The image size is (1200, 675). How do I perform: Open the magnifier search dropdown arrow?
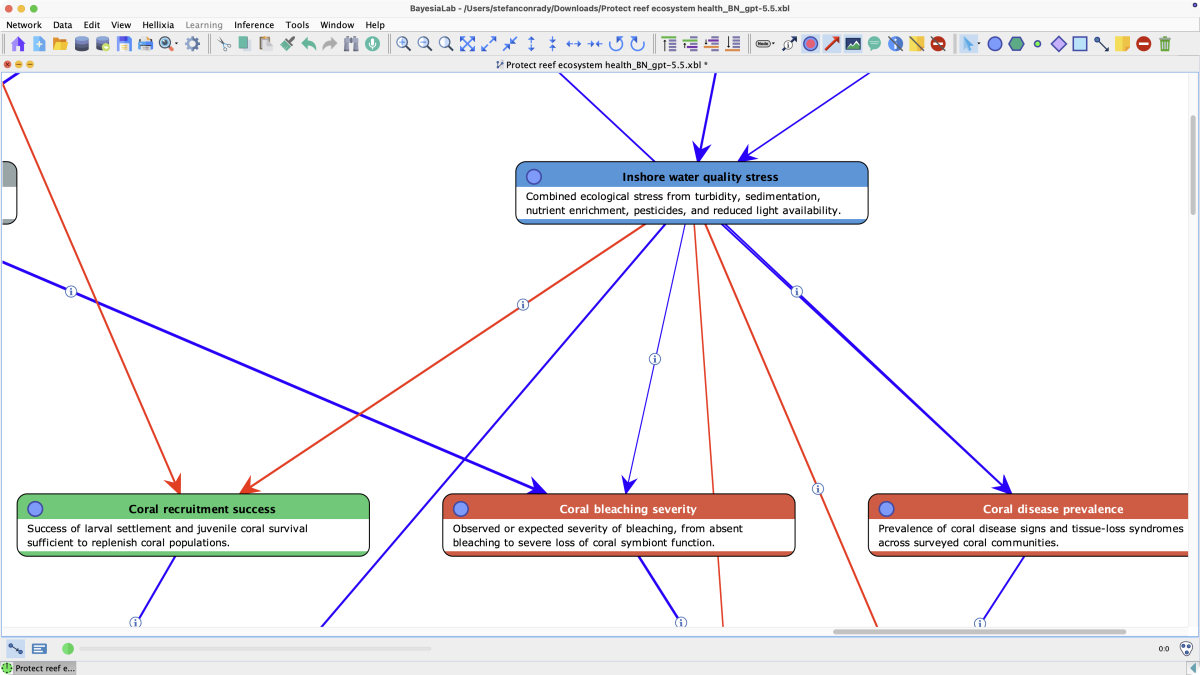177,45
